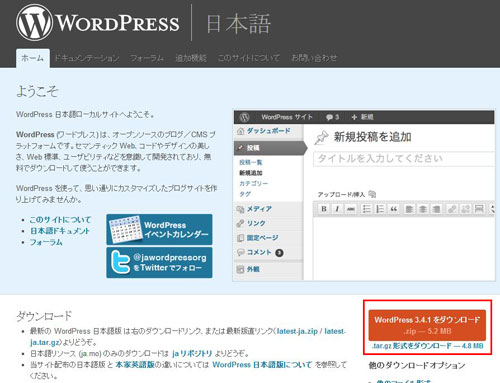Click + 新規 in the admin bar
Image resolution: width=500 pixels, height=383 pixels.
[x=362, y=117]
